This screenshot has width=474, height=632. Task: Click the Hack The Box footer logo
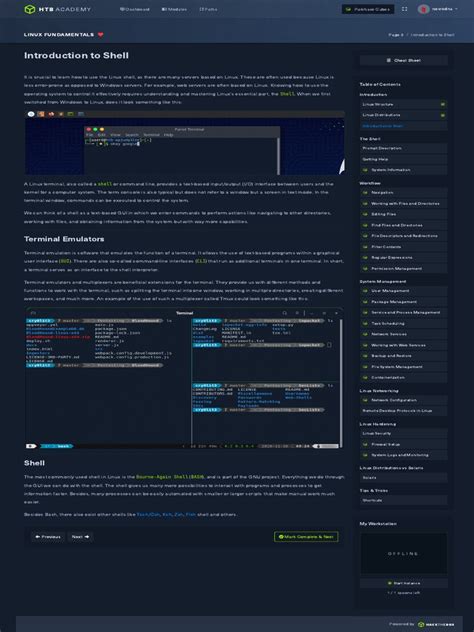[436, 624]
